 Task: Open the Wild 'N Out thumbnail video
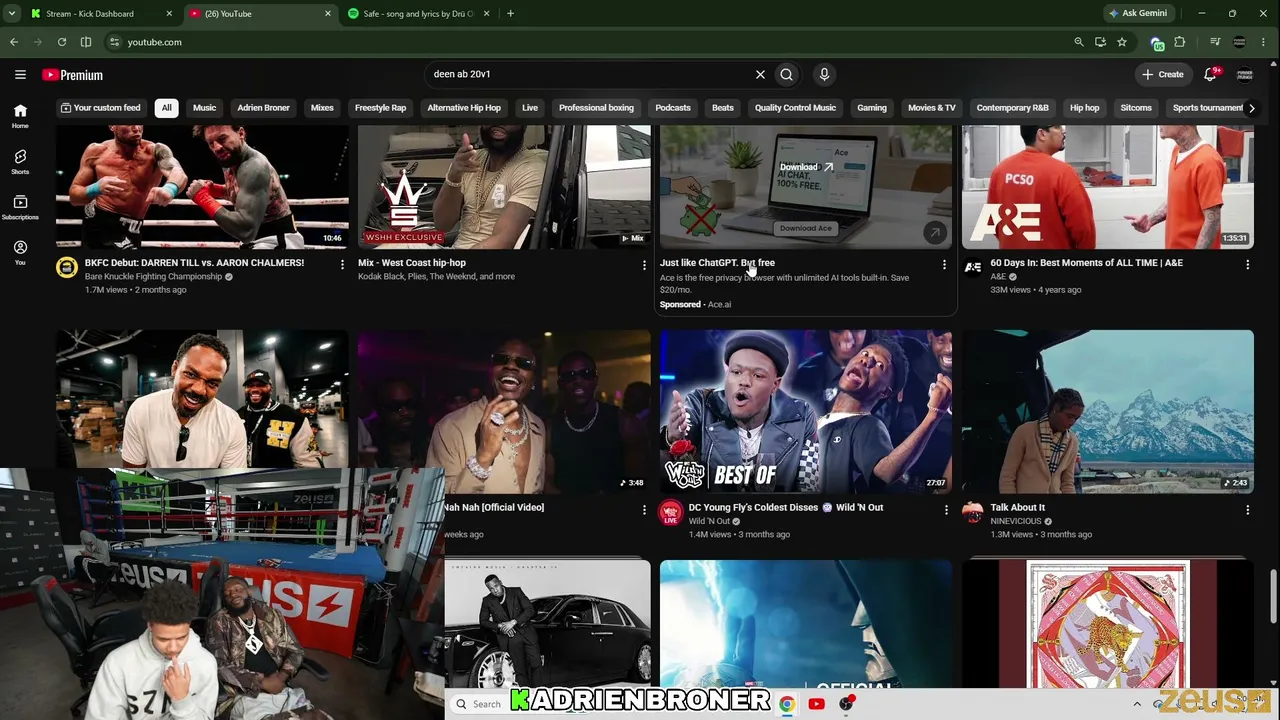(x=806, y=411)
